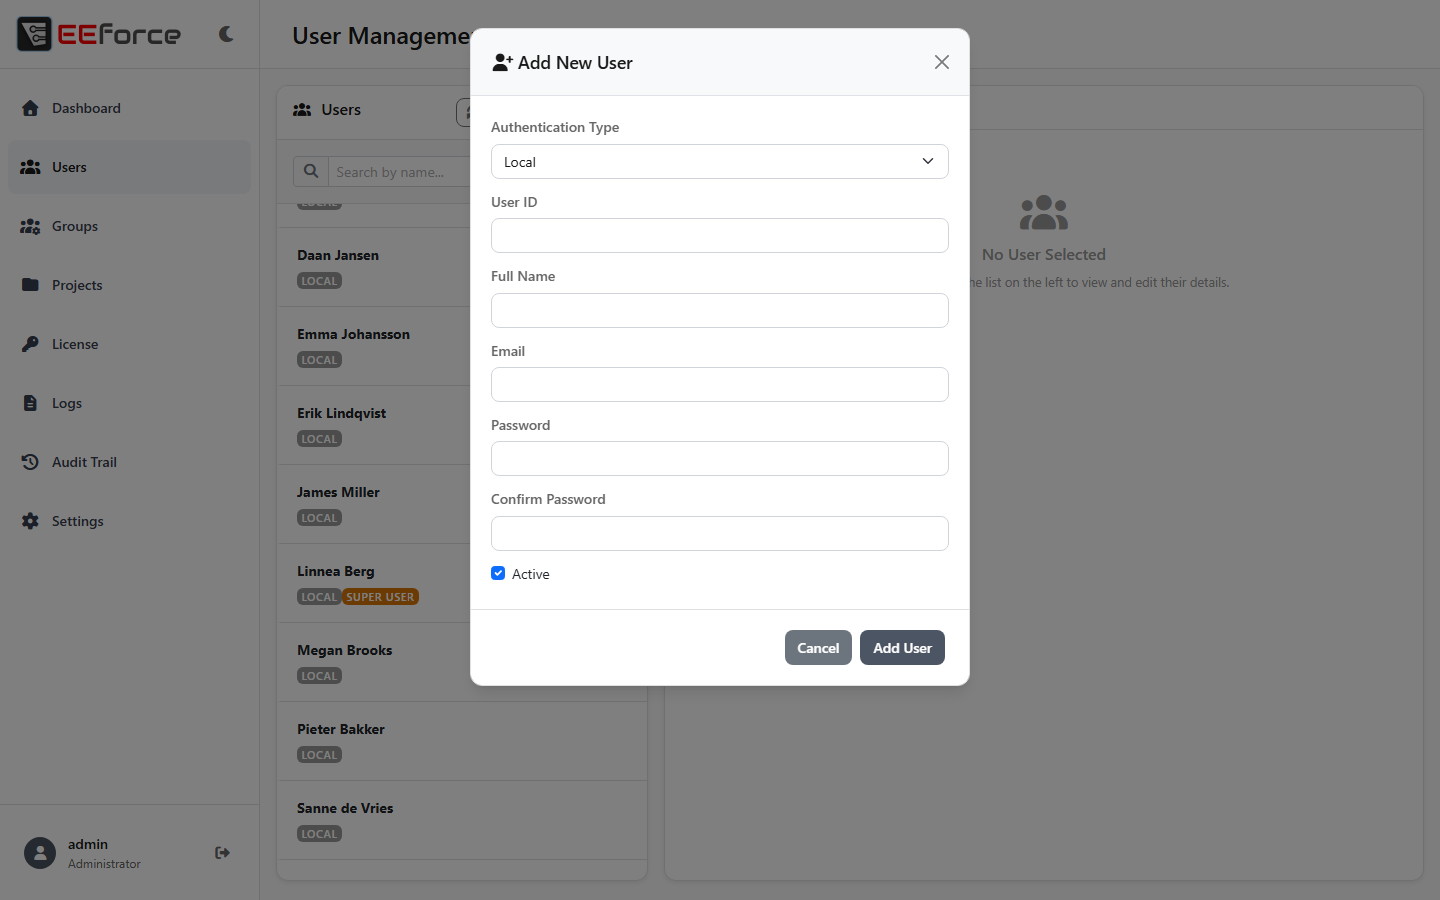Image resolution: width=1440 pixels, height=900 pixels.
Task: Select Pieter Bakker in user list
Action: tap(462, 741)
